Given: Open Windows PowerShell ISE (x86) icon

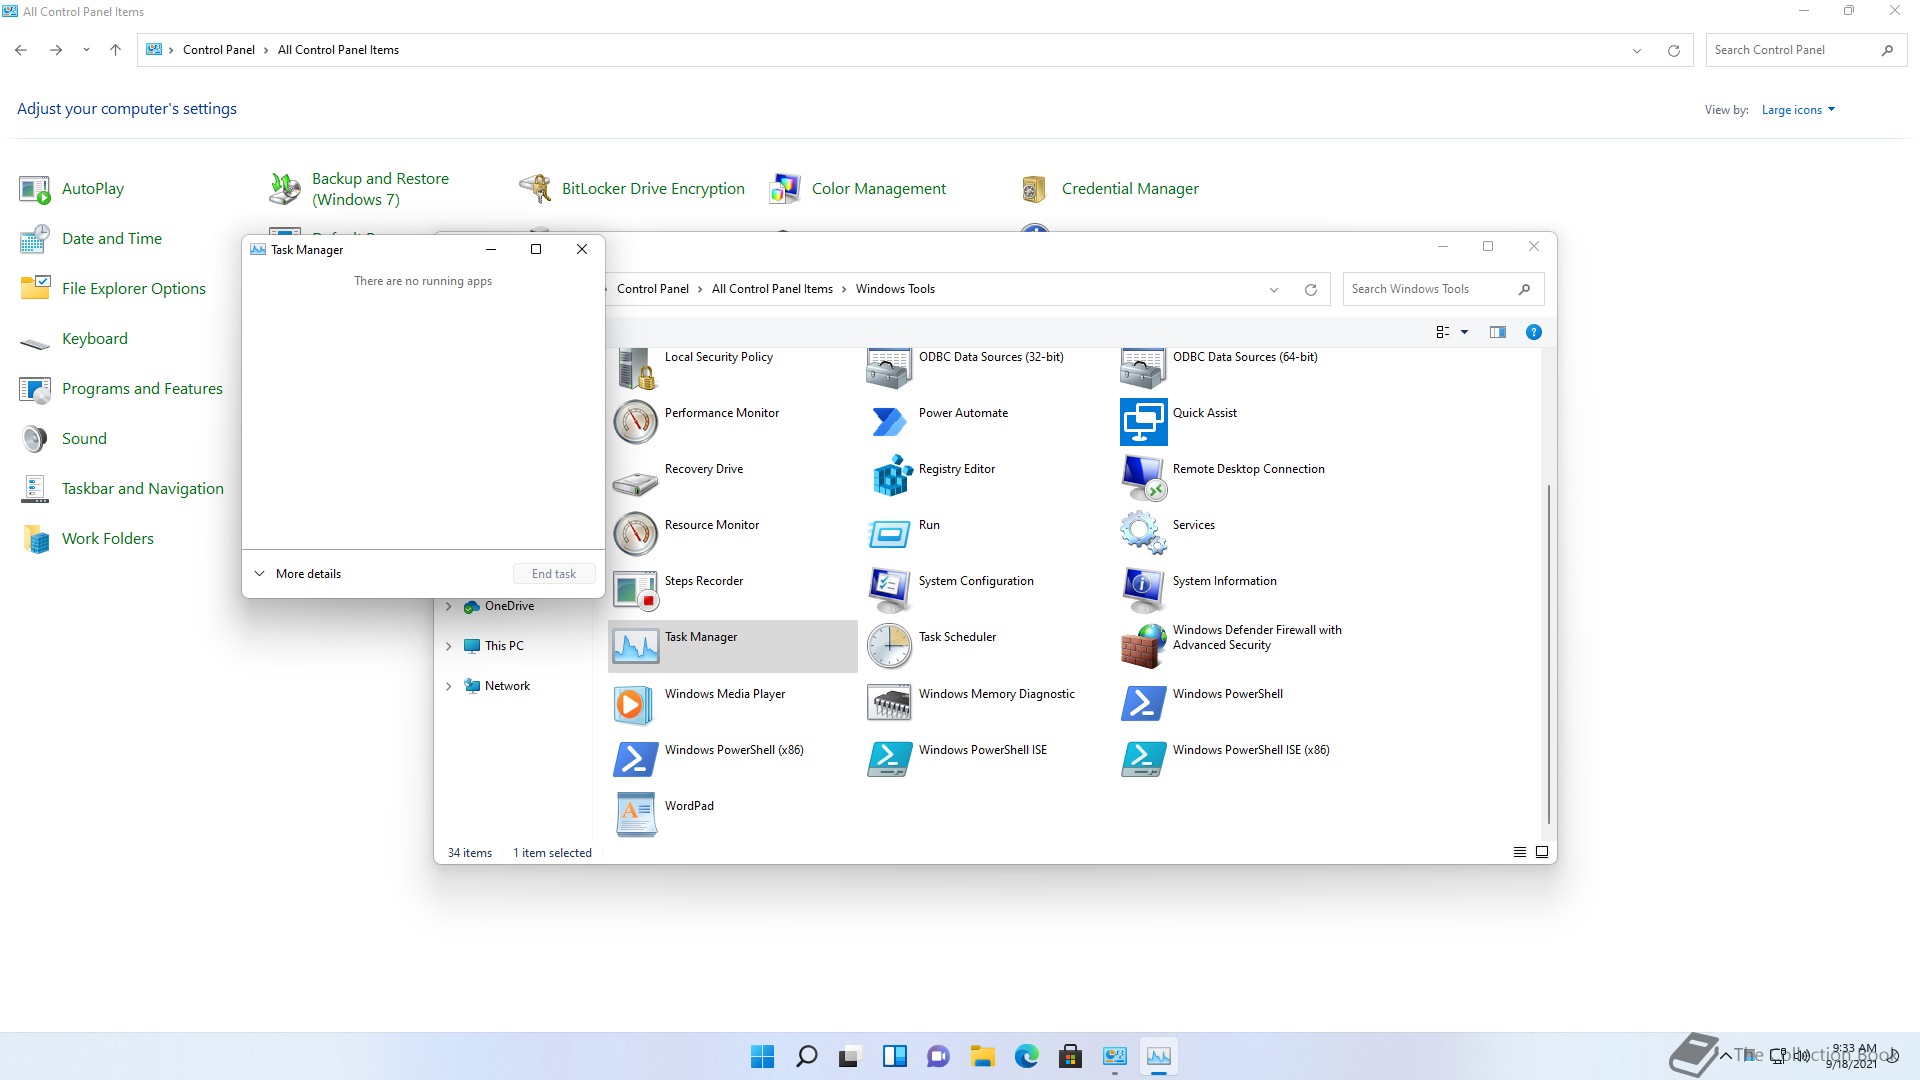Looking at the screenshot, I should 1144,759.
